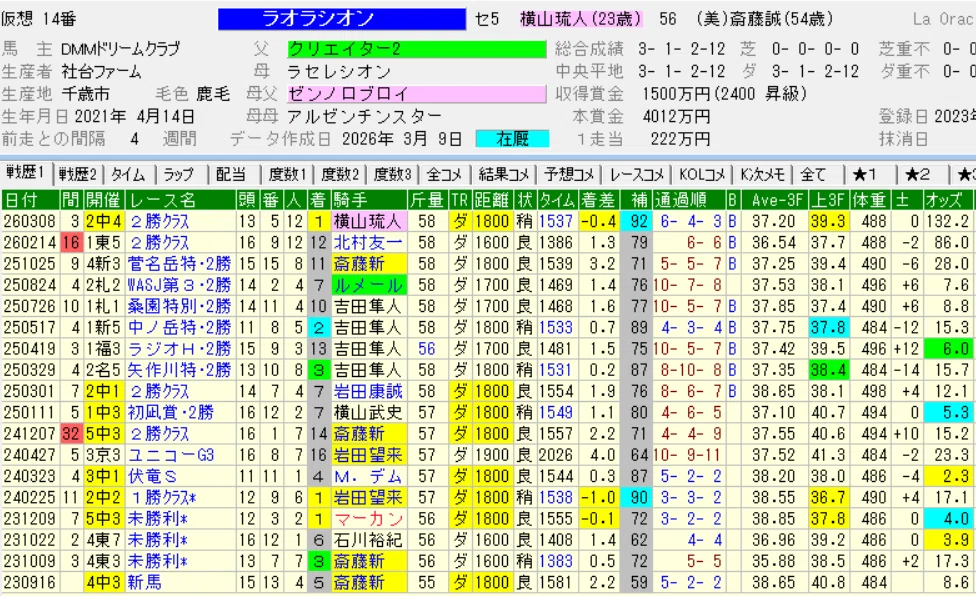Select the 度数1 tab
The image size is (976, 596).
[x=286, y=175]
